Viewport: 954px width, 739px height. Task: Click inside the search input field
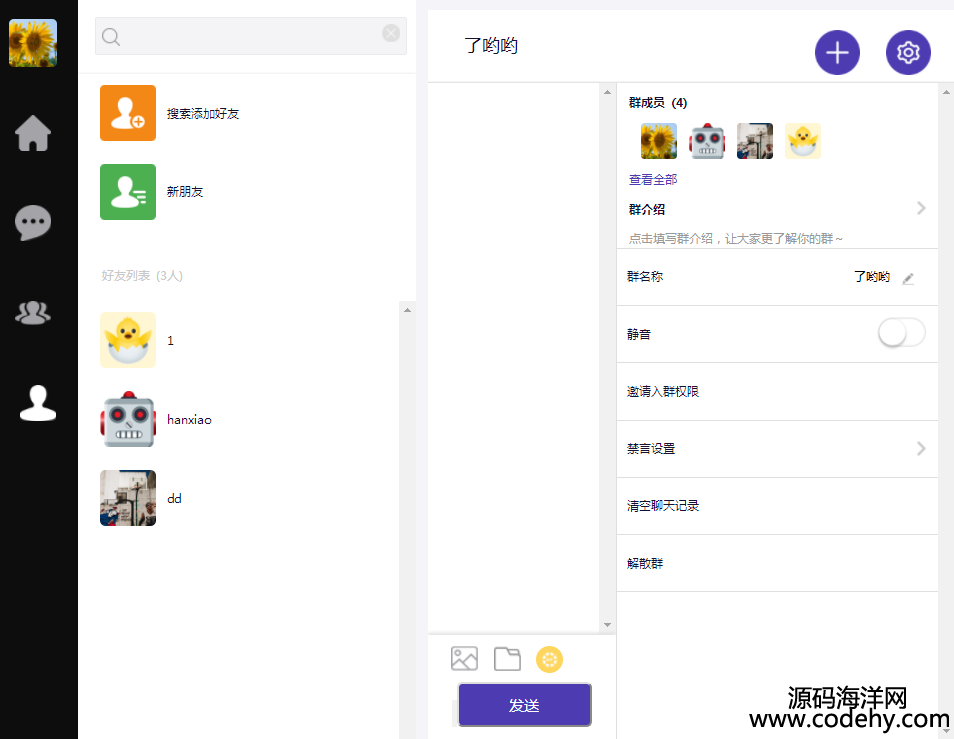tap(251, 36)
